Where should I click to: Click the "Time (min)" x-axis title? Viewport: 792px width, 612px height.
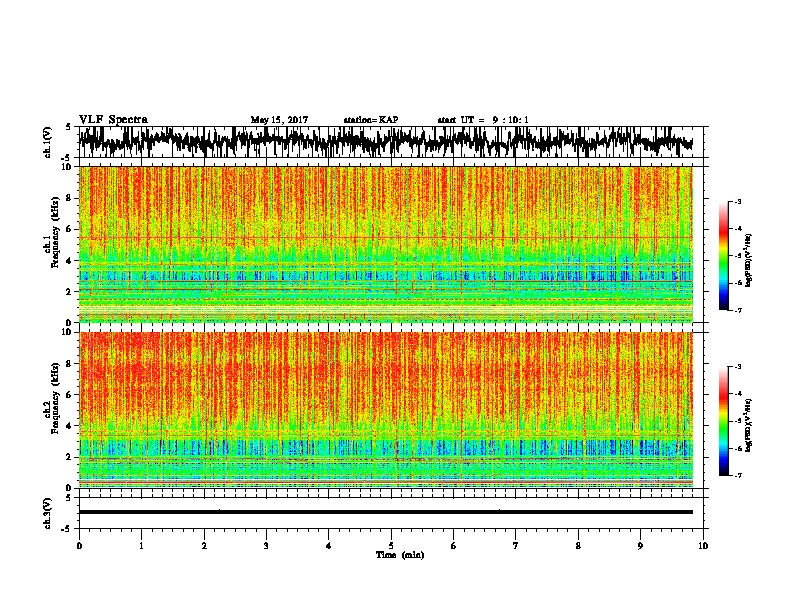point(400,555)
